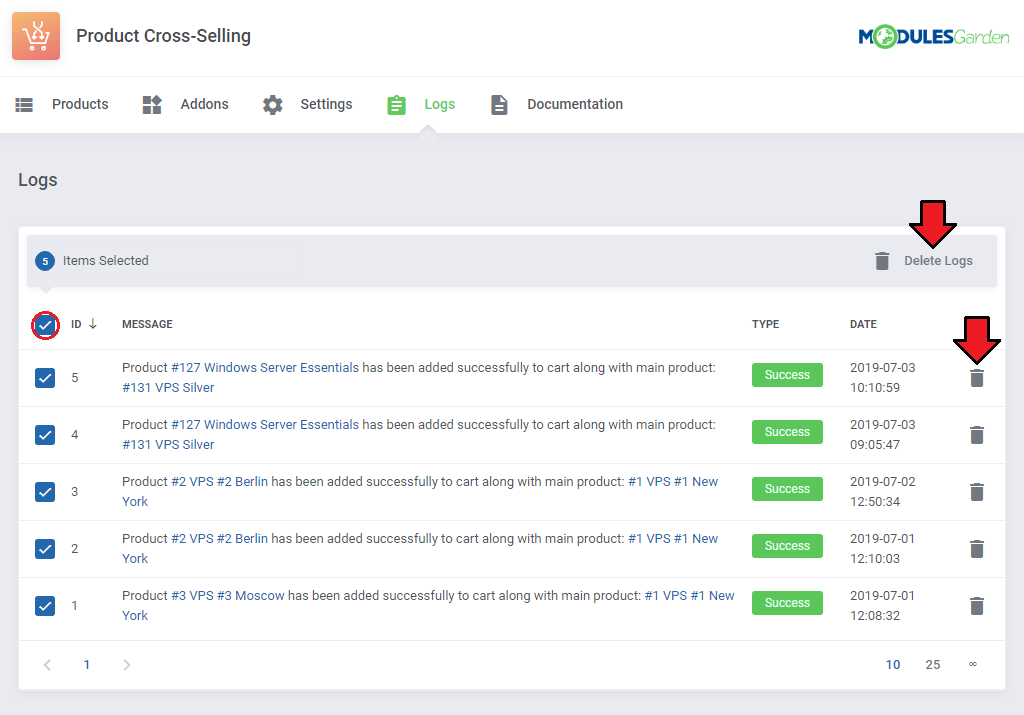Screen dimensions: 1024x715
Task: Uncheck the select-all checkbox in header
Action: click(x=45, y=325)
